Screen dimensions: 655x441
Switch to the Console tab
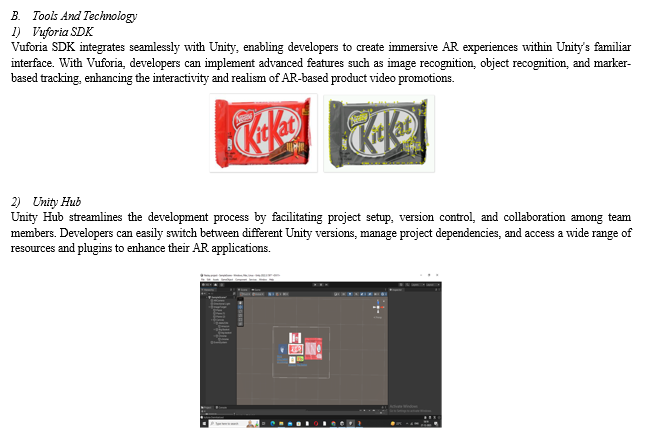coord(222,408)
